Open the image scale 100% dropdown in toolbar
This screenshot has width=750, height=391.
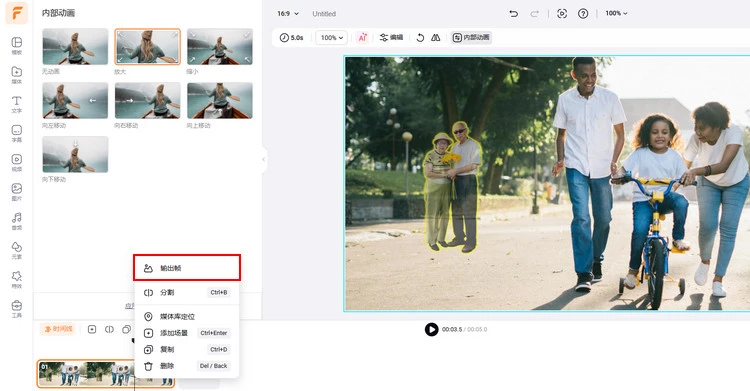pyautogui.click(x=331, y=37)
